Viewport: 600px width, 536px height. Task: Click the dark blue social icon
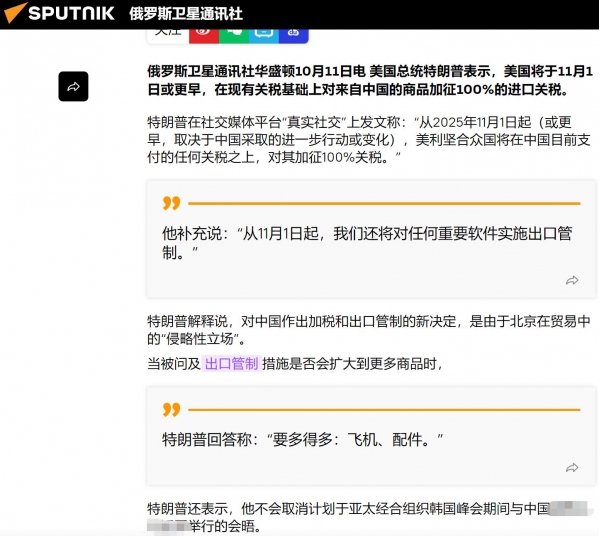pos(293,32)
